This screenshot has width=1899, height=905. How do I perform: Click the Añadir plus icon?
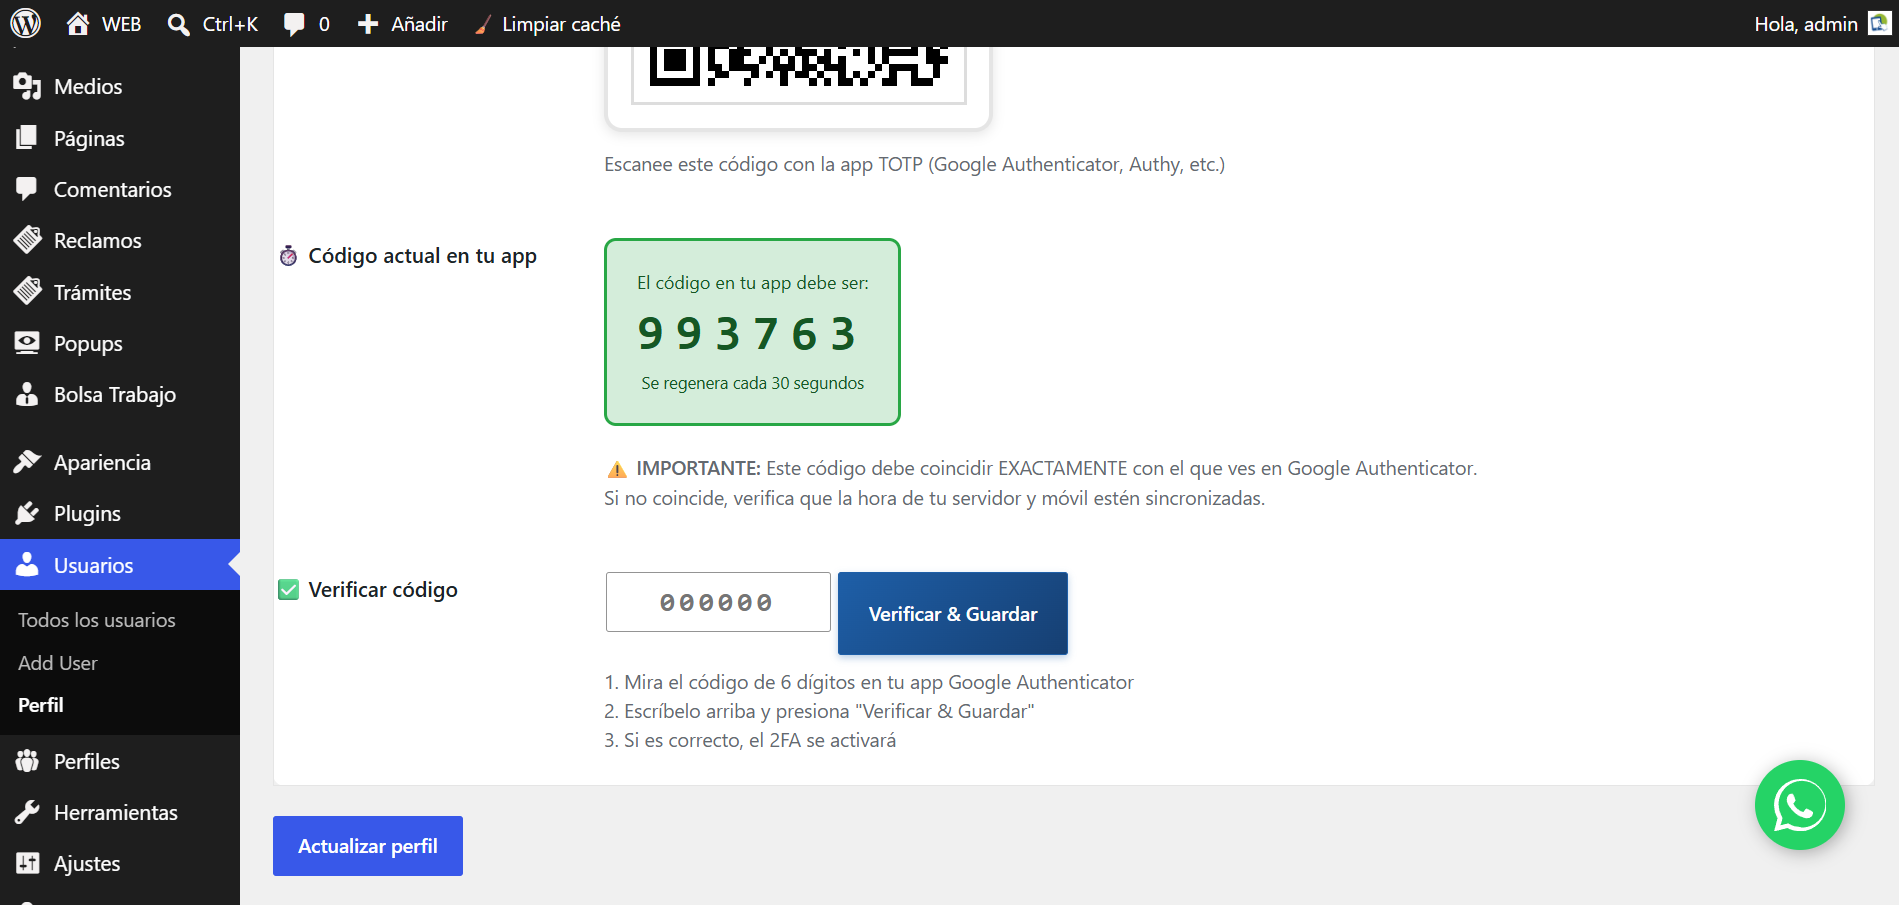coord(368,24)
